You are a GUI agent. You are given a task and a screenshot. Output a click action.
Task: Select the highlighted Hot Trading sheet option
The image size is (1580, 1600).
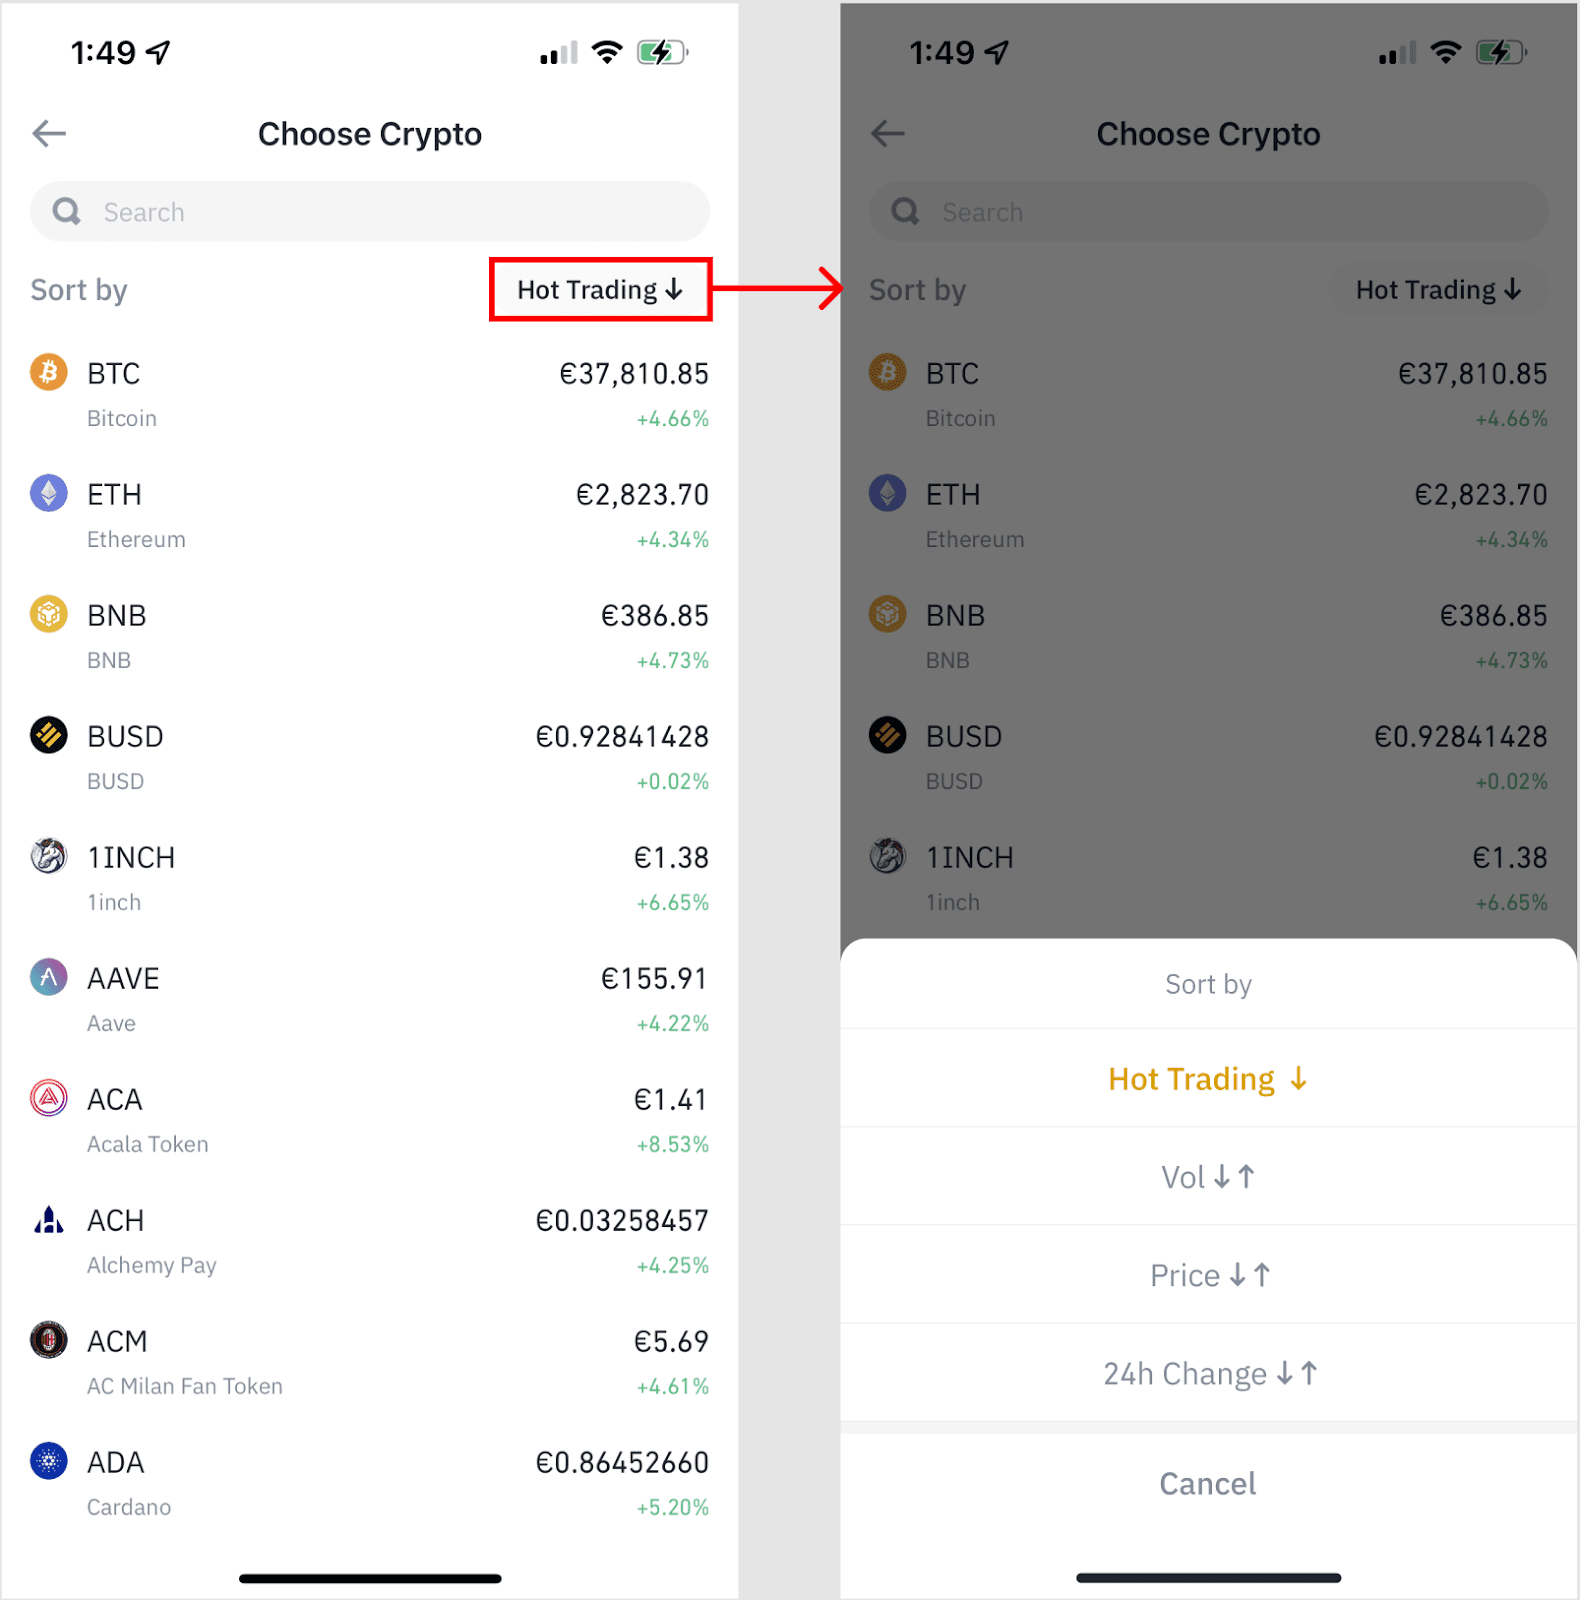[x=1208, y=1079]
